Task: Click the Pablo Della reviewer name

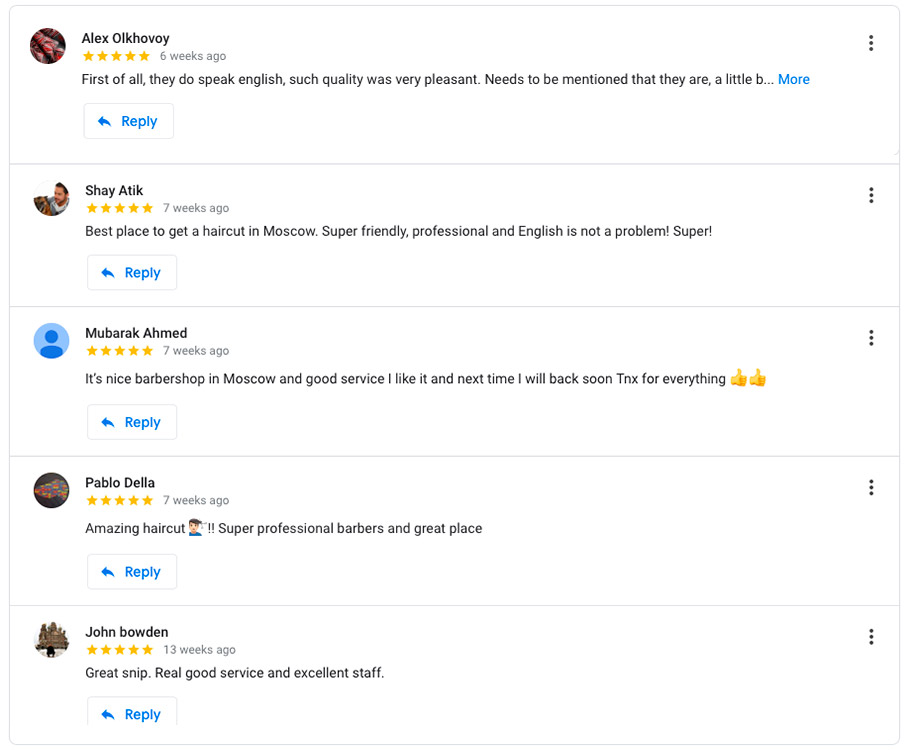Action: click(x=120, y=483)
